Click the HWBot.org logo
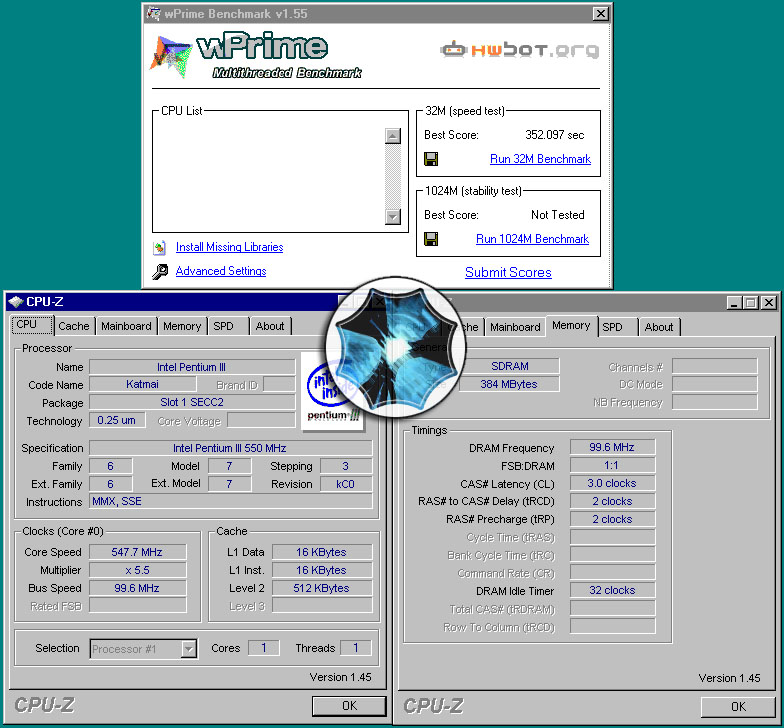784x728 pixels. pos(520,50)
